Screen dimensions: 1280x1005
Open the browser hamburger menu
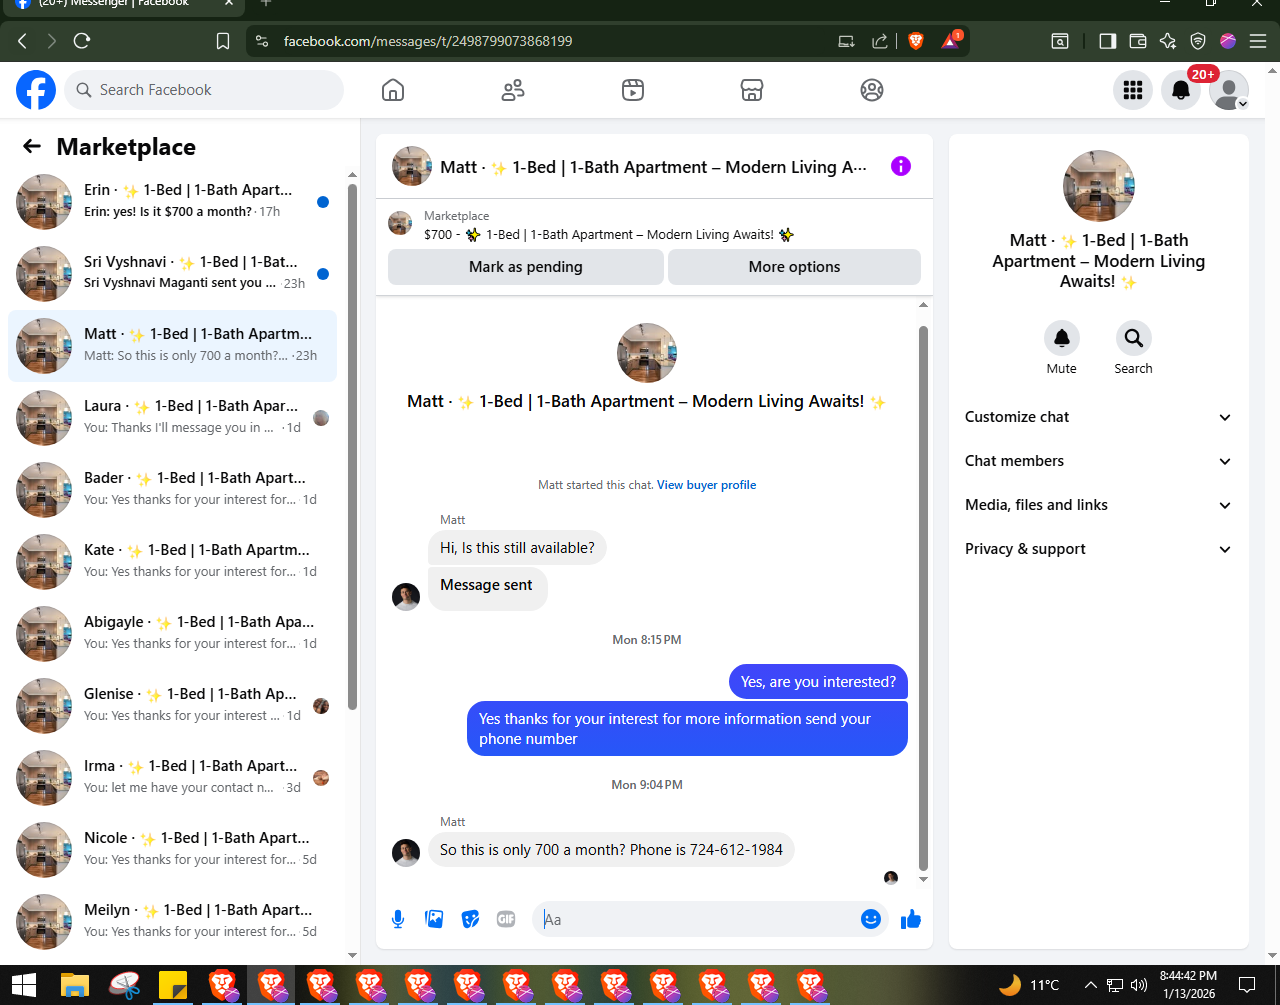click(1258, 41)
